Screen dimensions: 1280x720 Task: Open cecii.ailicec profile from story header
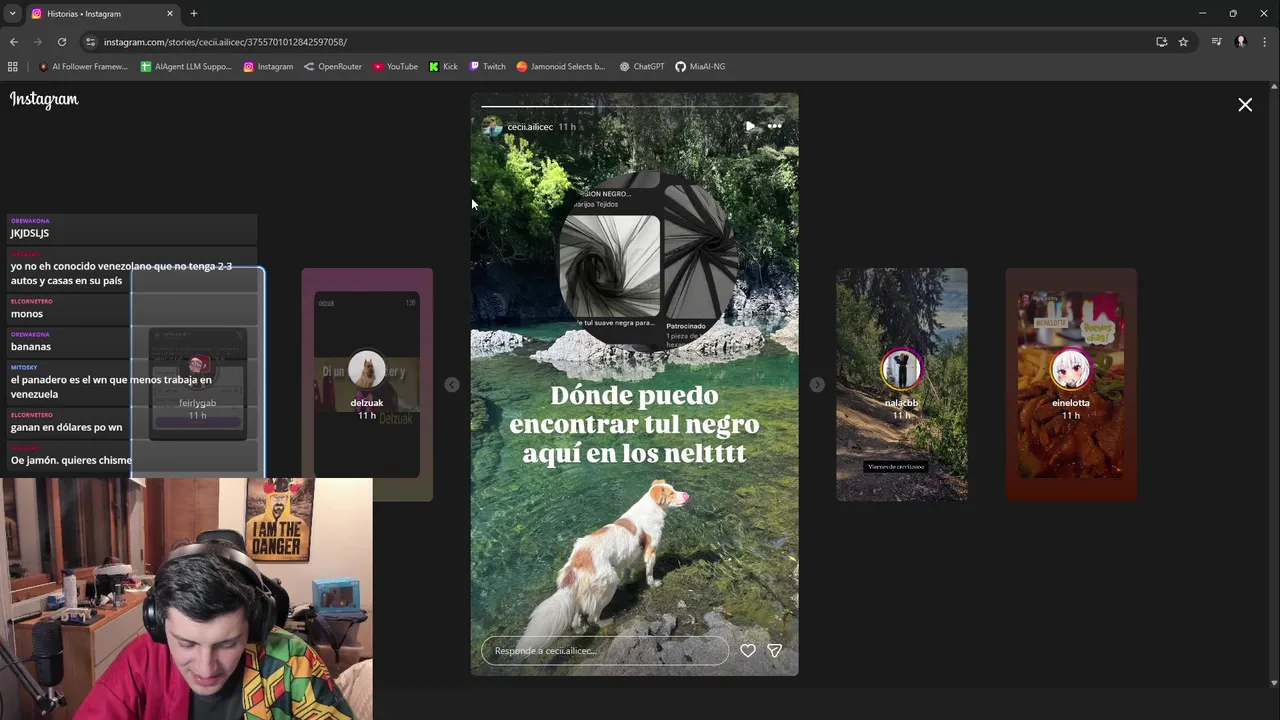tap(530, 127)
